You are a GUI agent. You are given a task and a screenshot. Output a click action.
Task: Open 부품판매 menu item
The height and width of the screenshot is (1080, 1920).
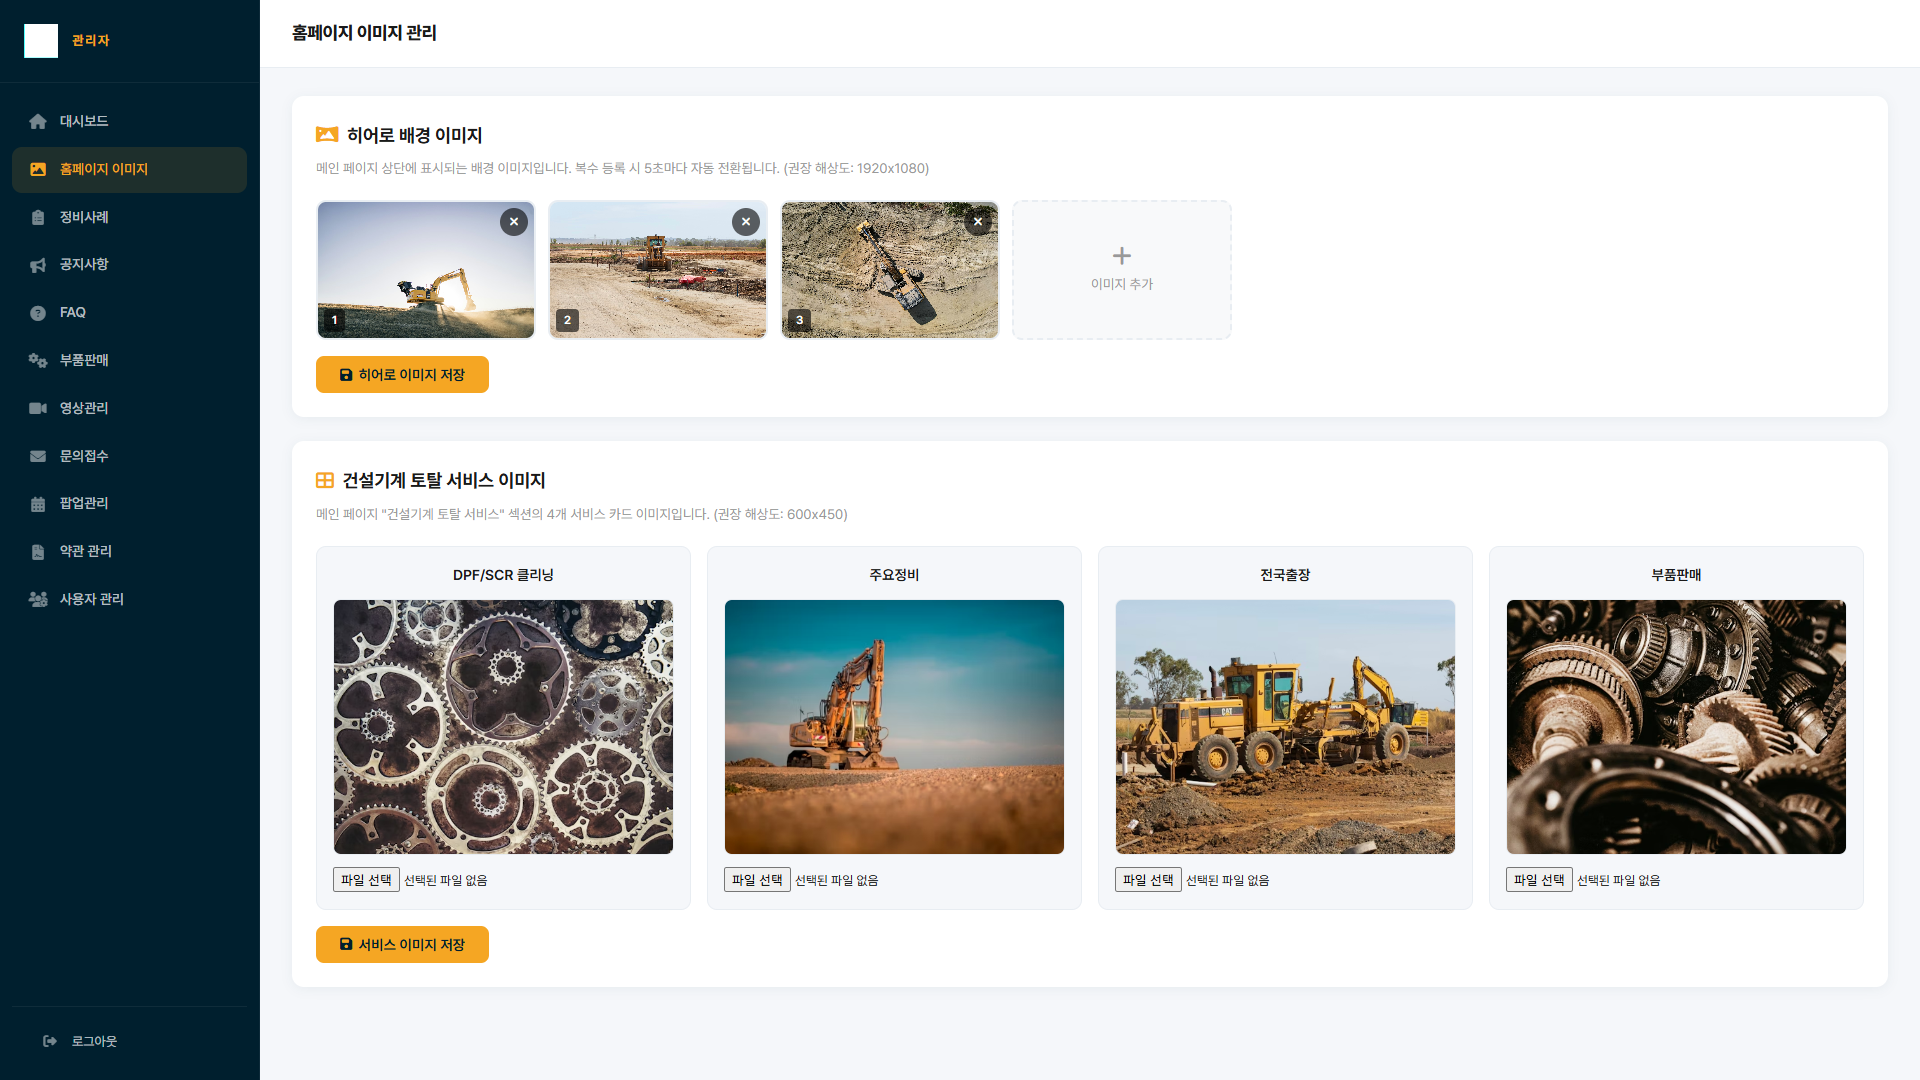[130, 360]
